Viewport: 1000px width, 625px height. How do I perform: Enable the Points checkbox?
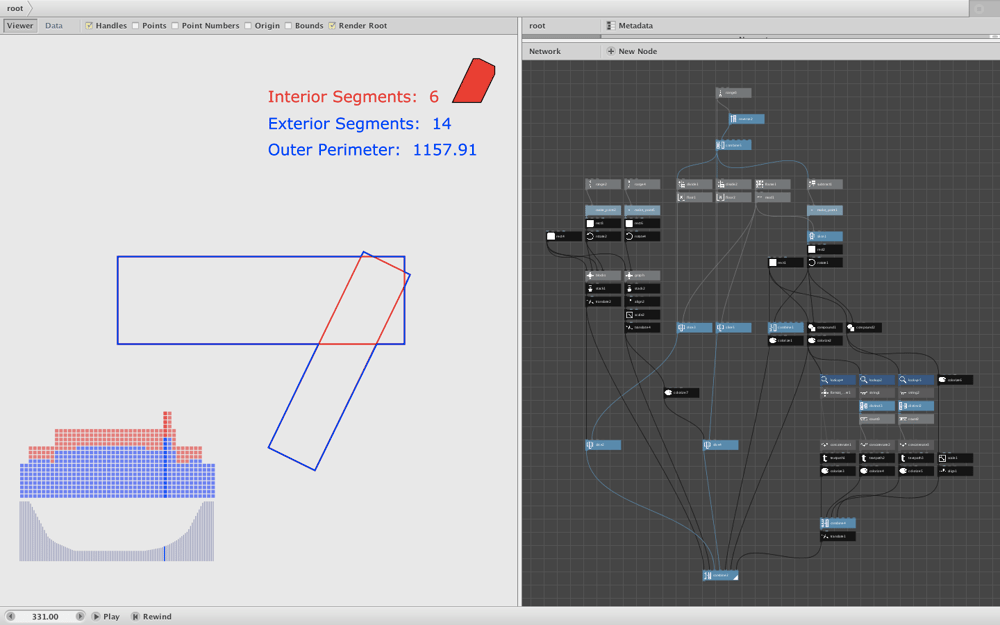pyautogui.click(x=135, y=26)
